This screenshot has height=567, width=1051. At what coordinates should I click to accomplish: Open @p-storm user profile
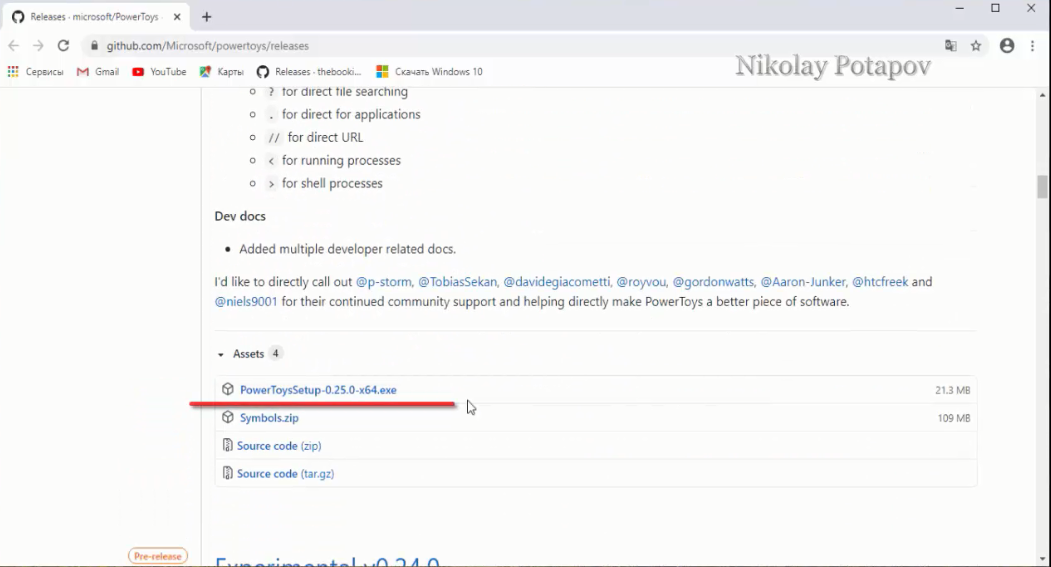383,282
